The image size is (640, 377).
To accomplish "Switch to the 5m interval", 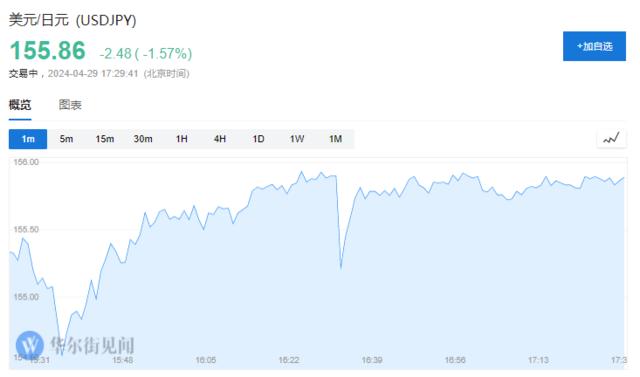I will (x=66, y=139).
